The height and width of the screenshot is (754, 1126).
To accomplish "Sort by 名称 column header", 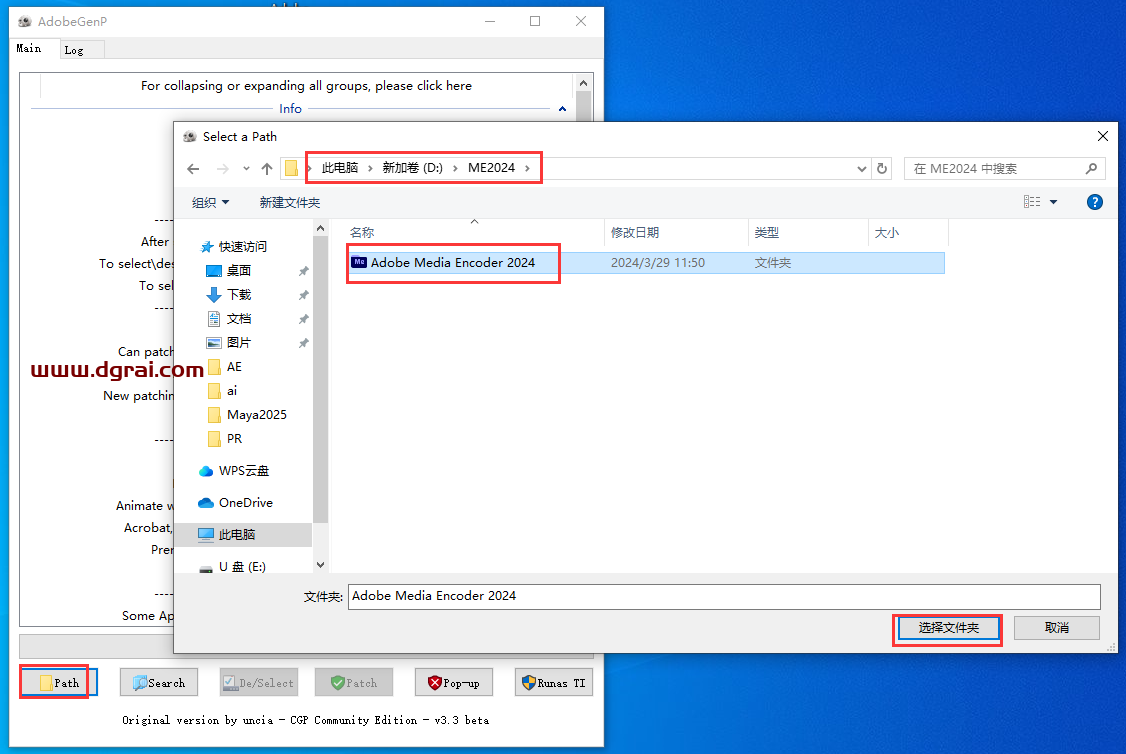I will coord(474,232).
